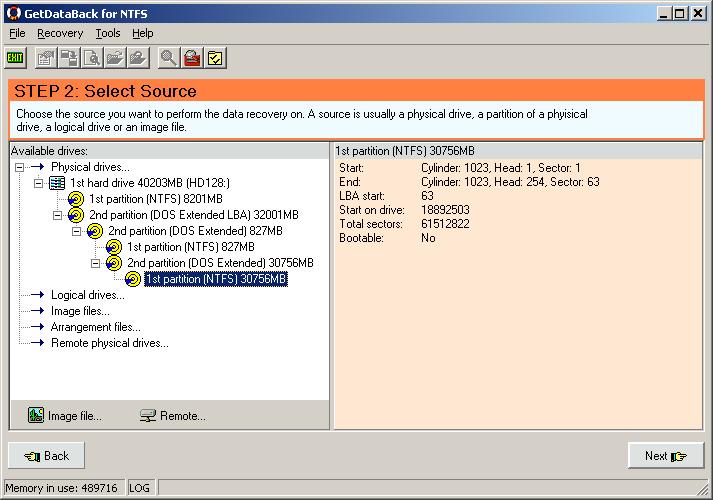Click the partition icon beside NTFS 8201MB
Viewport: 713px width, 500px height.
coord(76,199)
